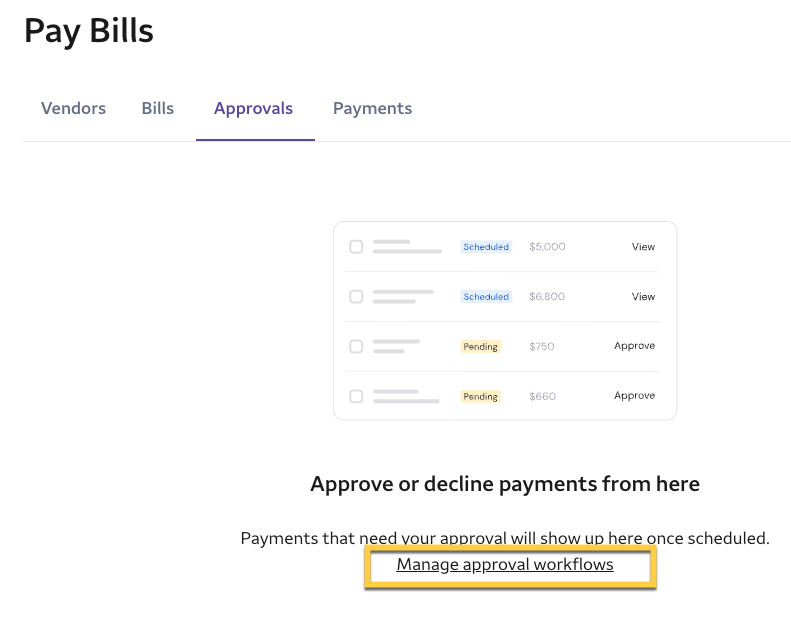Click the Pending badge beside $750
The image size is (791, 633).
(480, 347)
